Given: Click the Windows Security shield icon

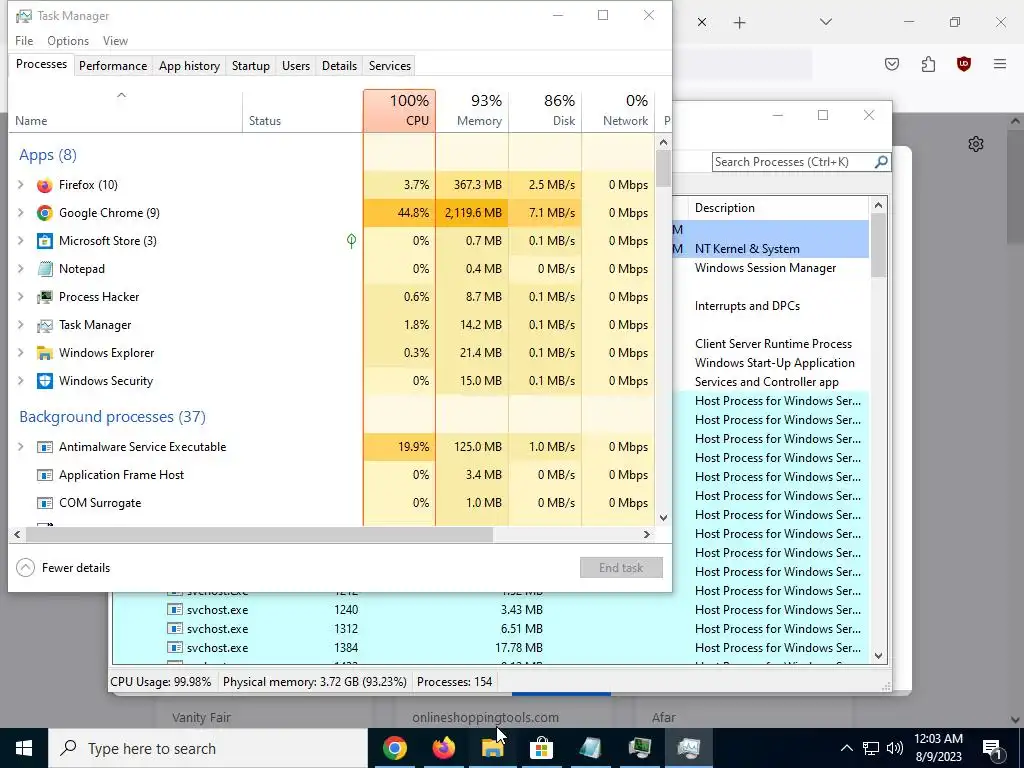Looking at the screenshot, I should [44, 381].
